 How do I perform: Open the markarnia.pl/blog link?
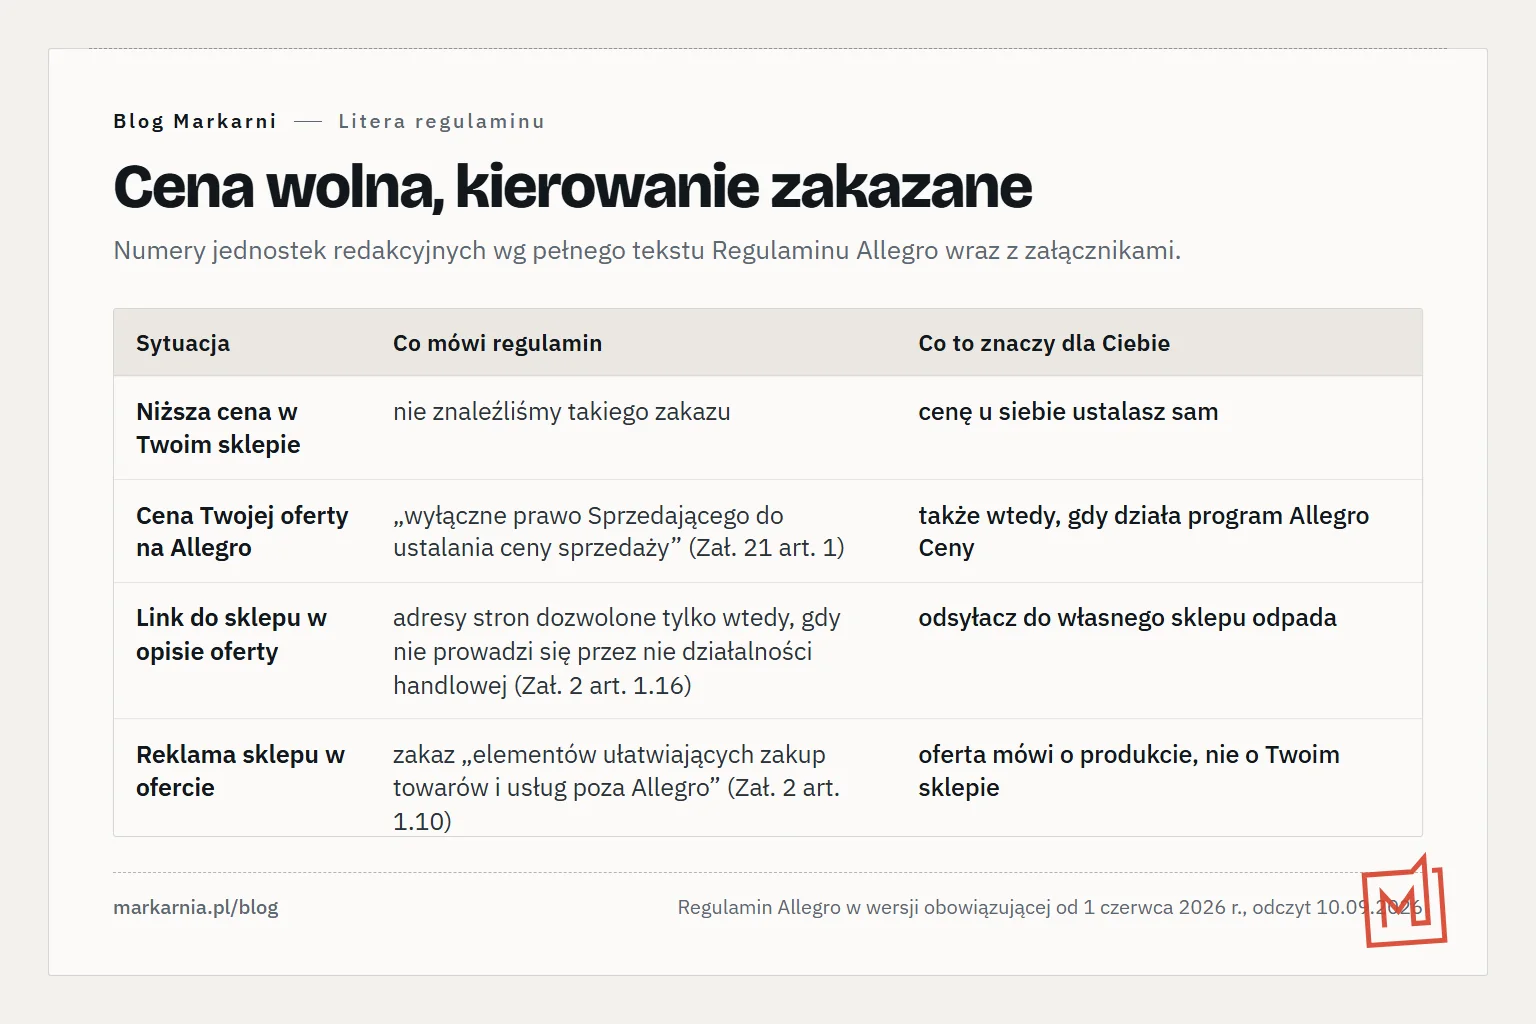(x=196, y=907)
